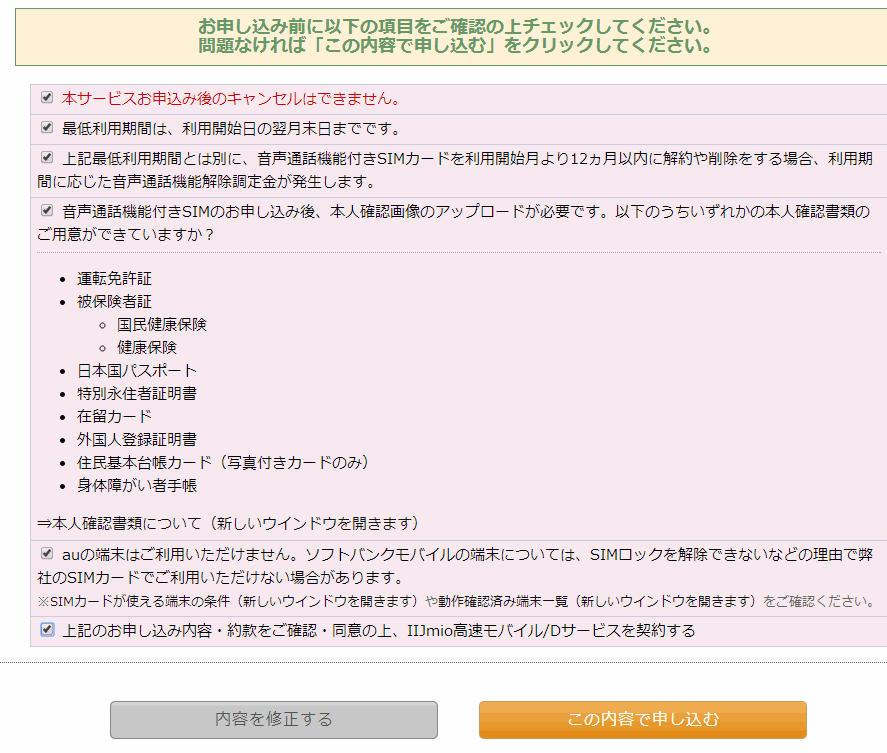Uncheck the no-cancellation (キャンセルはできません) checkbox
The height and width of the screenshot is (753, 887).
pyautogui.click(x=47, y=98)
